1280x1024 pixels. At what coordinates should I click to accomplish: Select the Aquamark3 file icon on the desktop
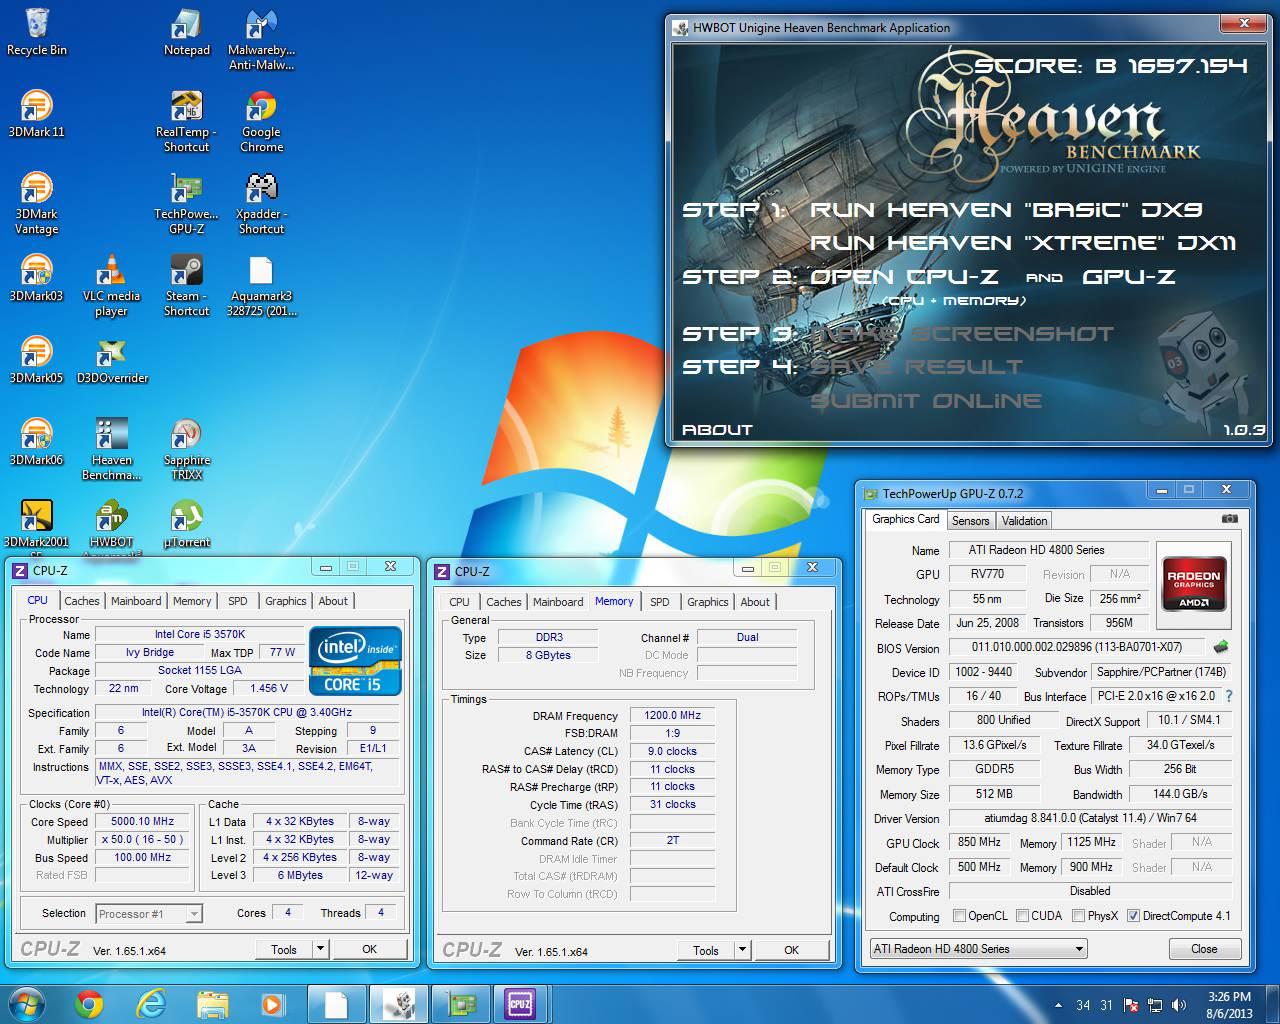[261, 286]
